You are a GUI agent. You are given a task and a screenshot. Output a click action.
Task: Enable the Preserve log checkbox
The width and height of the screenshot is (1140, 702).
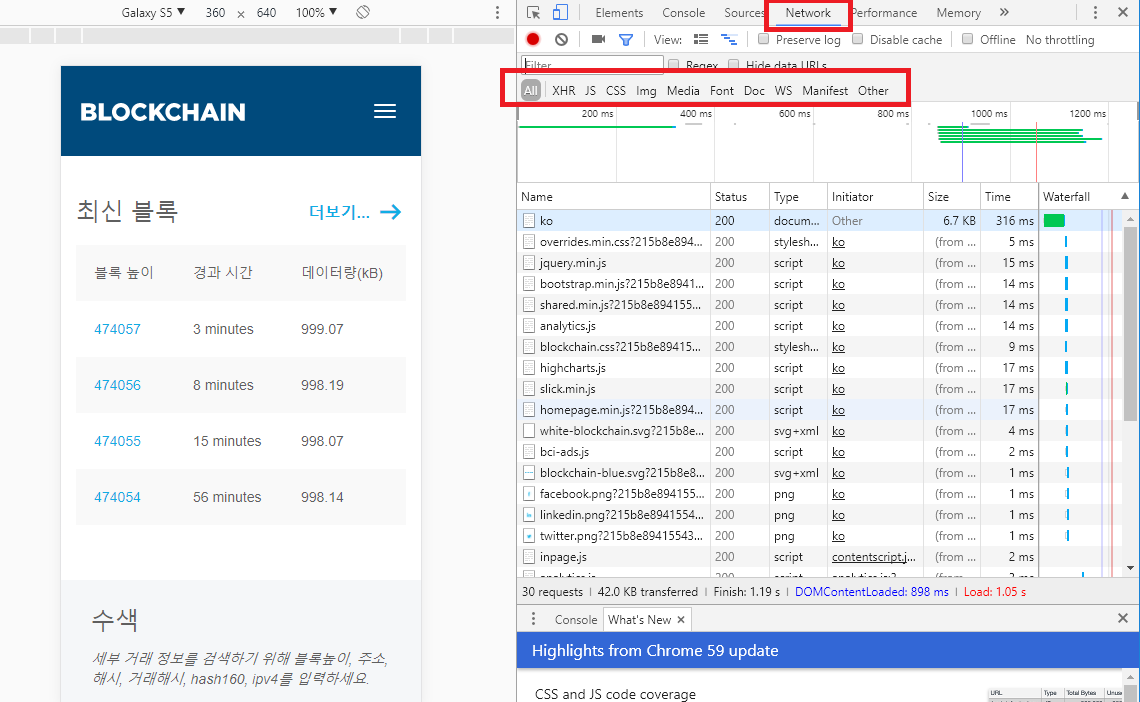(x=765, y=39)
